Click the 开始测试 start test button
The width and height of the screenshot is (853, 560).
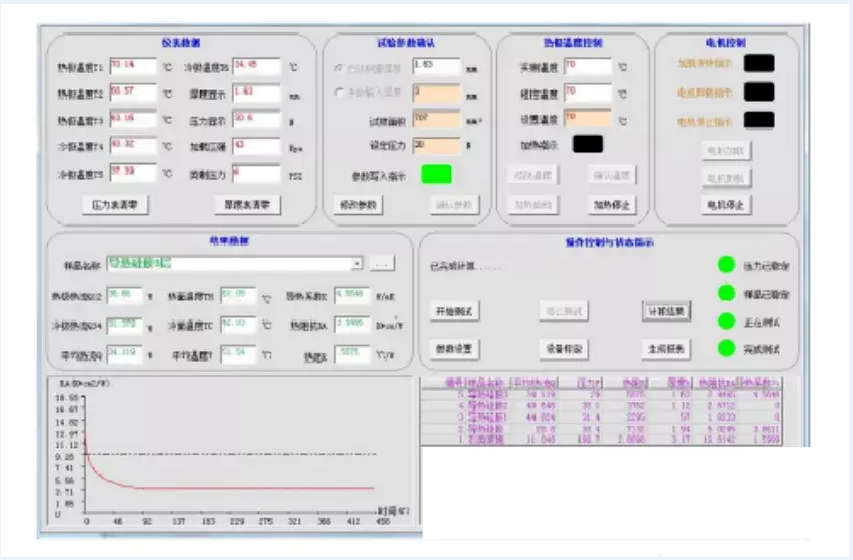click(455, 311)
